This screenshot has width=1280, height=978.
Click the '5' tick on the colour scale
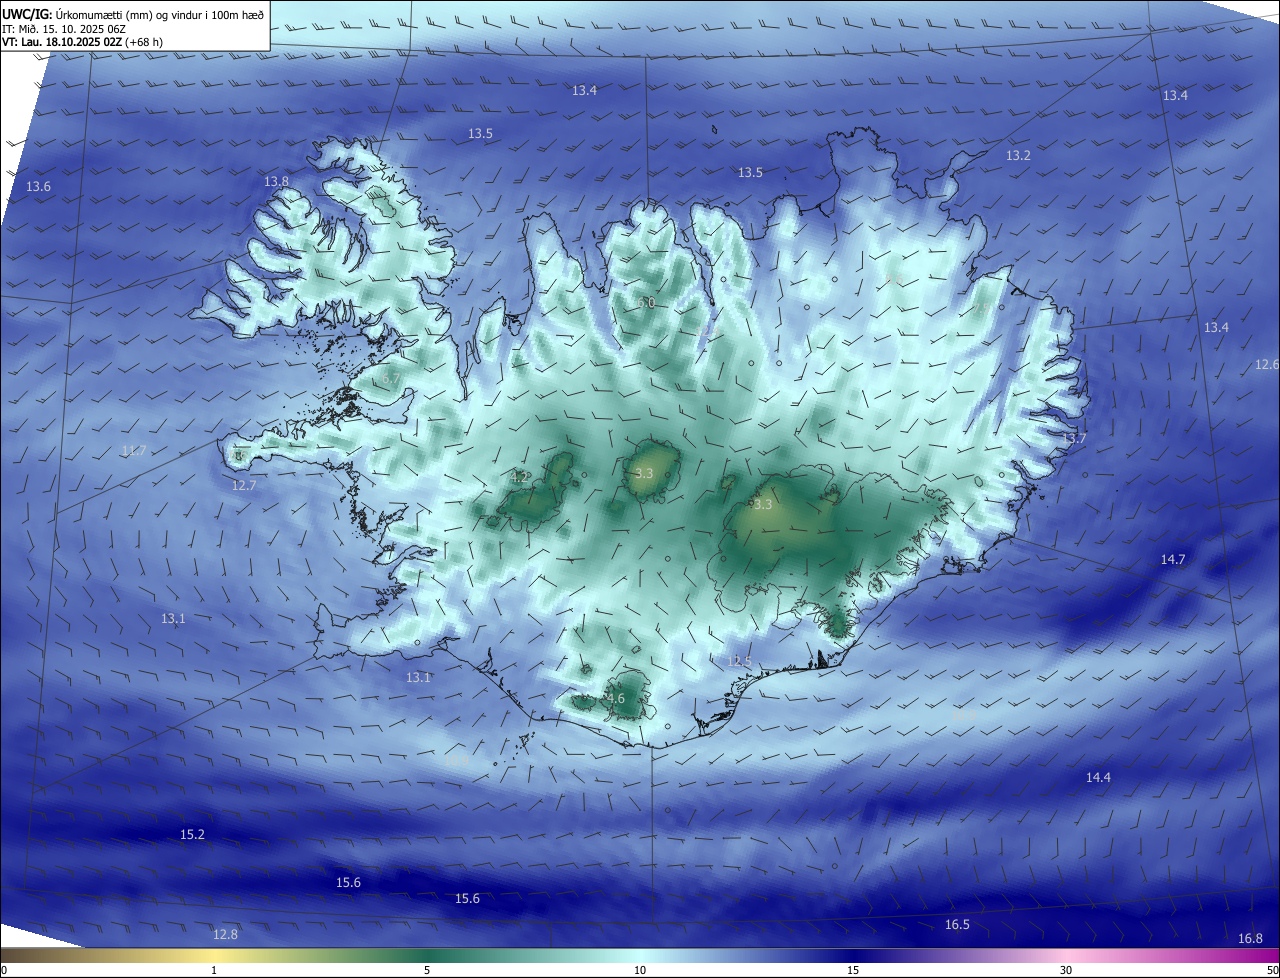(x=427, y=970)
